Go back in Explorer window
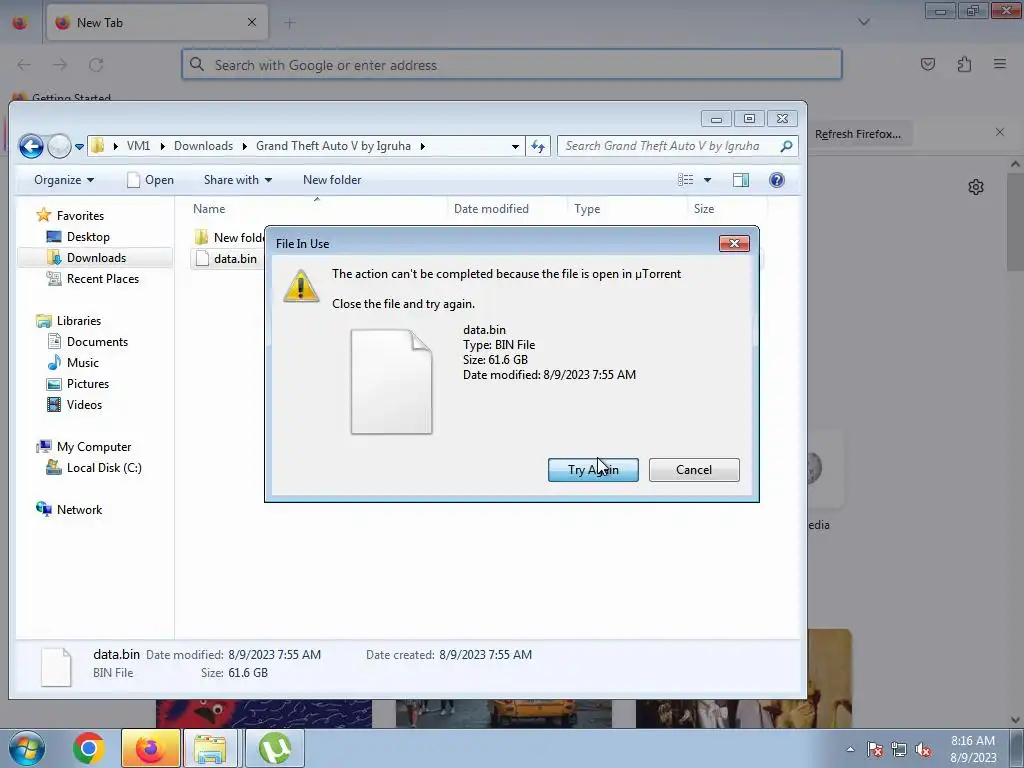The image size is (1024, 768). pos(31,146)
